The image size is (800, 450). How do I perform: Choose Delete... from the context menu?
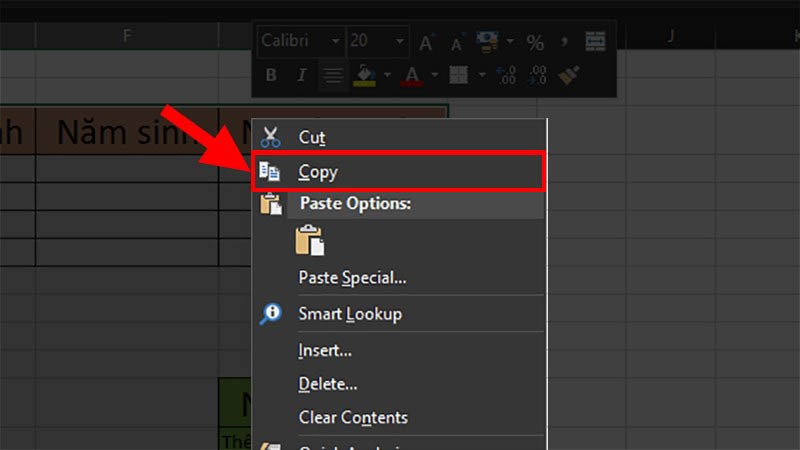pyautogui.click(x=328, y=384)
